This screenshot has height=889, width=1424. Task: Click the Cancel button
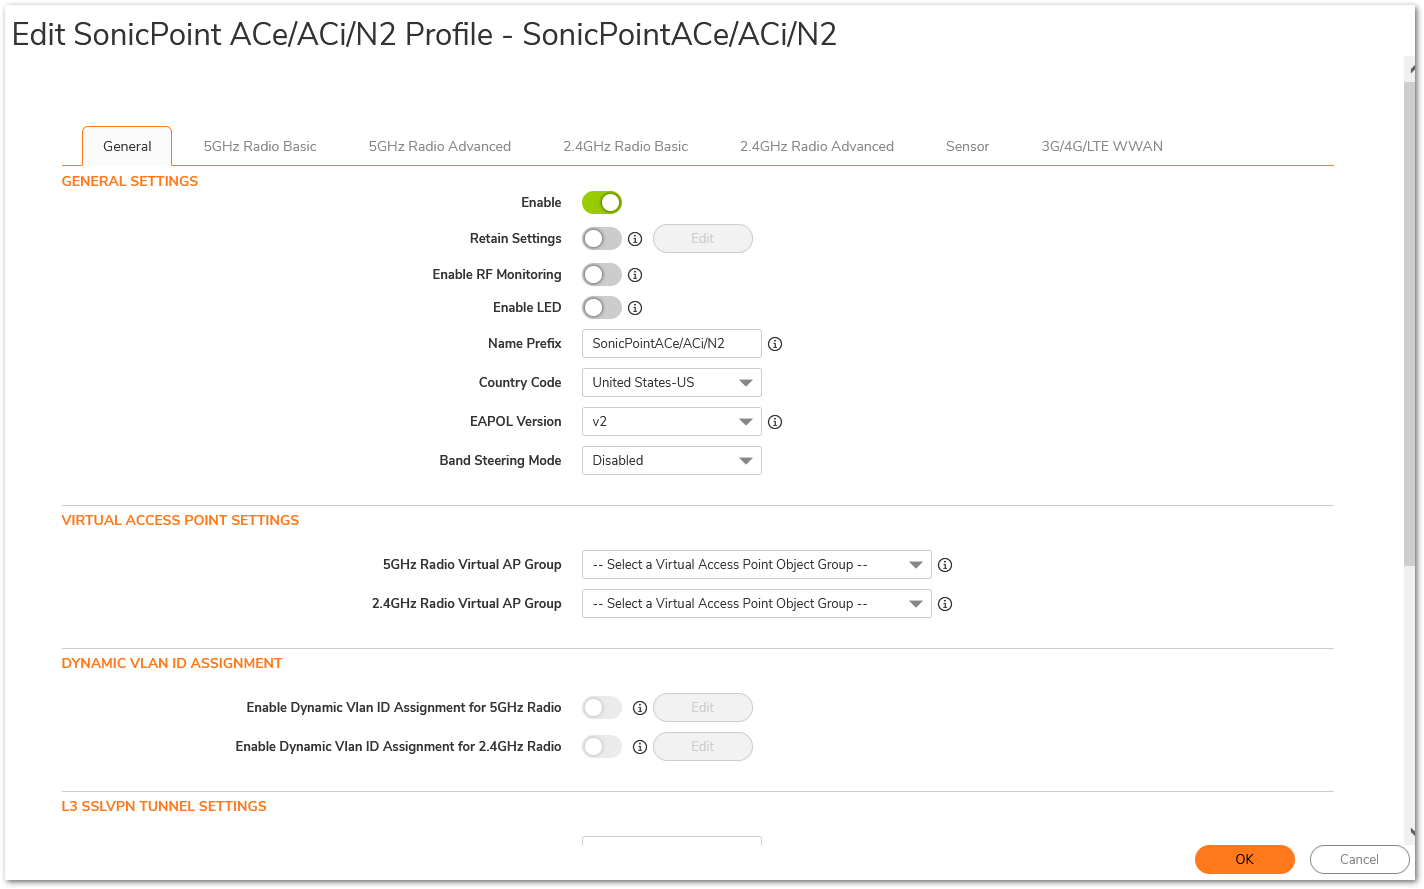point(1359,859)
